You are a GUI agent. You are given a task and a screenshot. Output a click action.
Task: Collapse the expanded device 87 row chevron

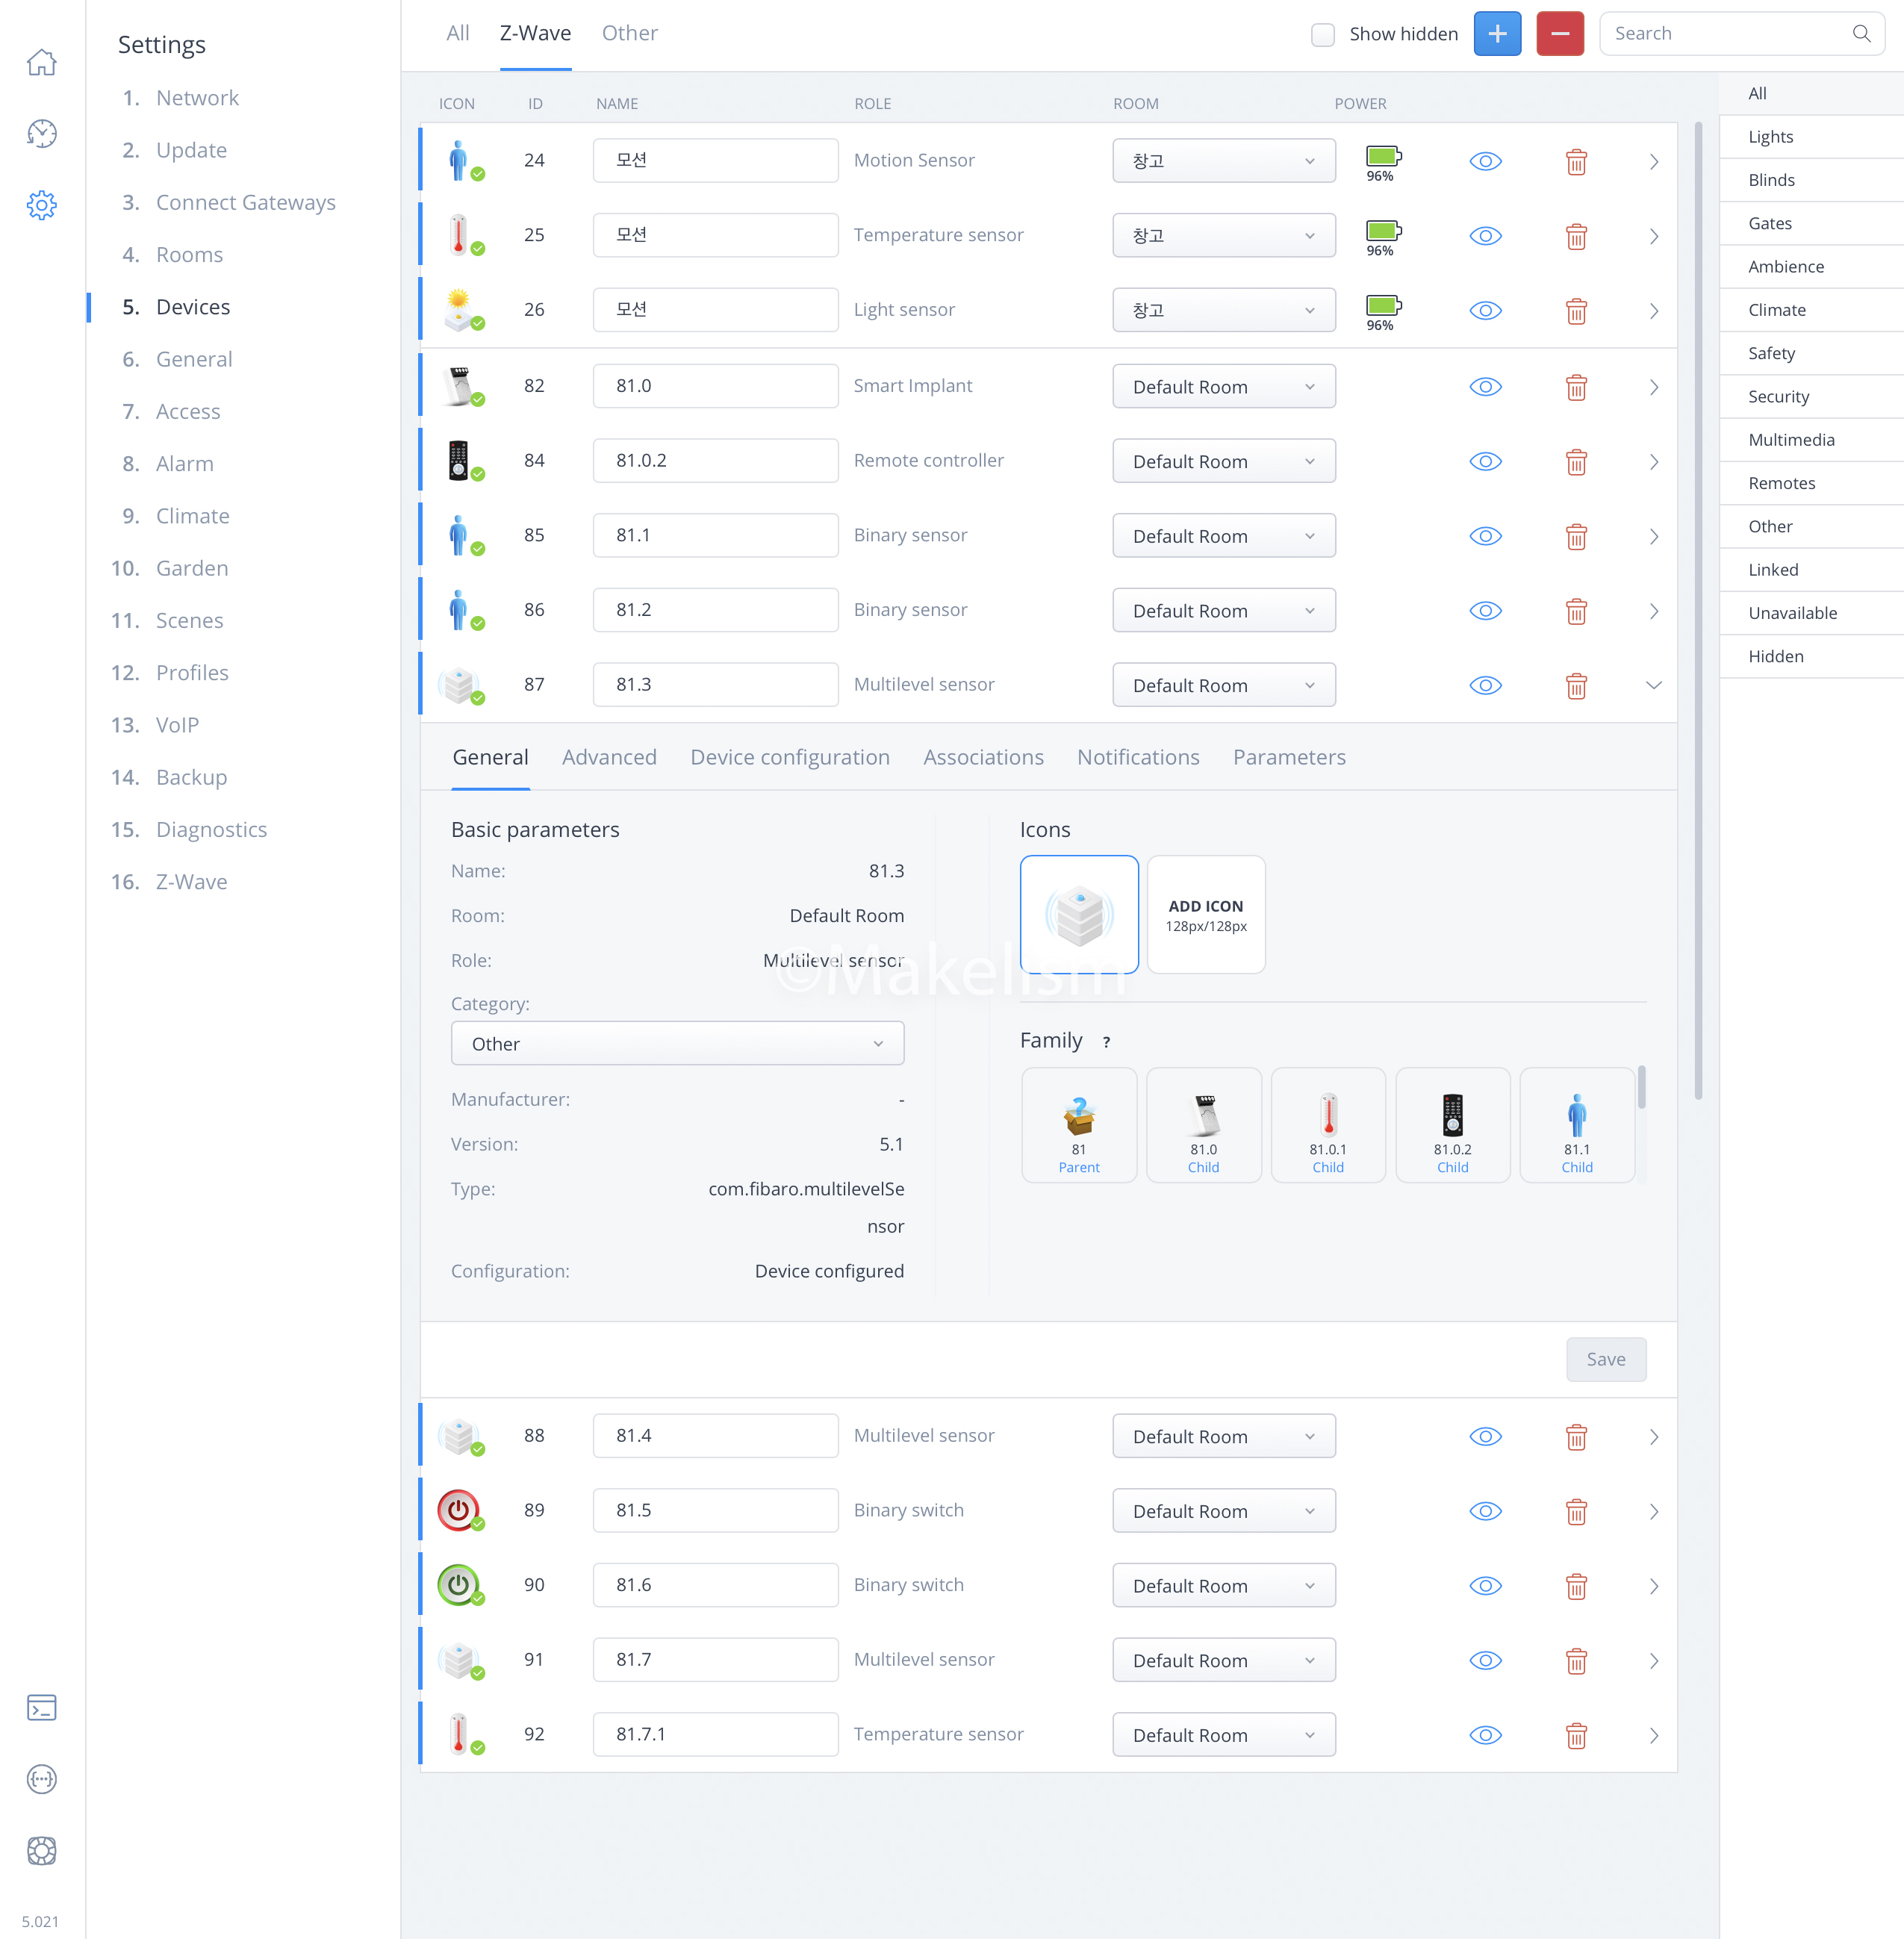point(1653,685)
